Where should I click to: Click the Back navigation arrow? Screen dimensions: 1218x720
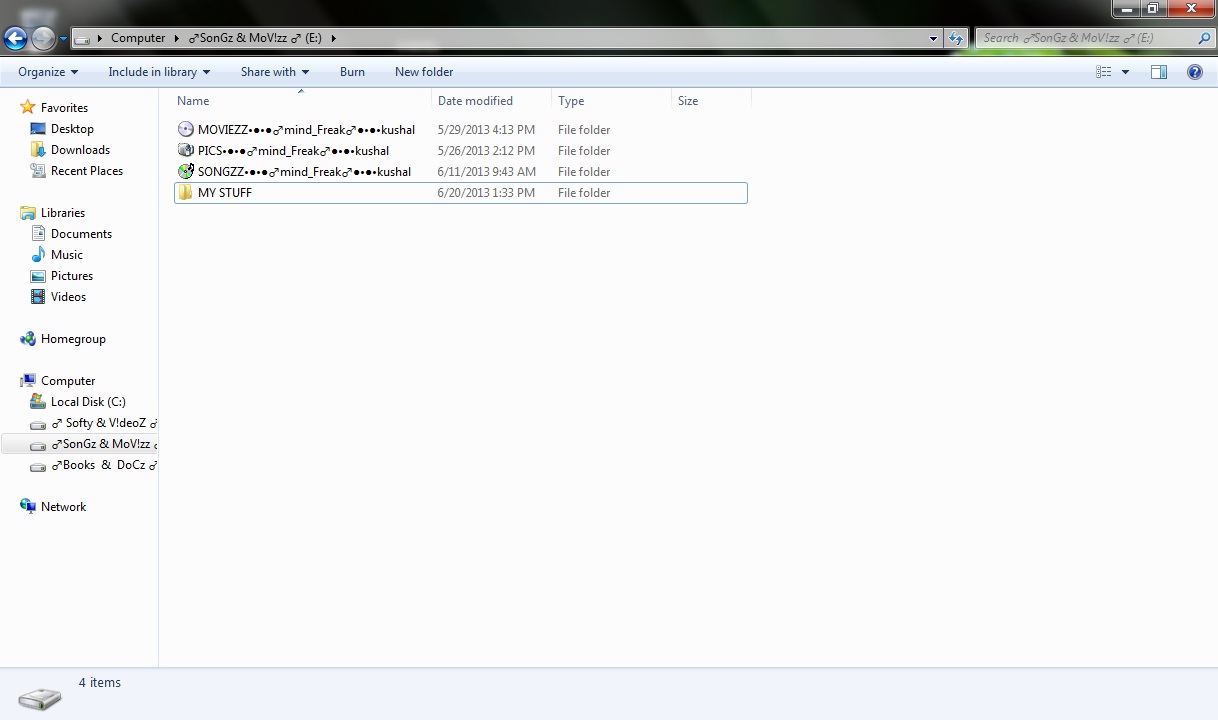pos(15,39)
